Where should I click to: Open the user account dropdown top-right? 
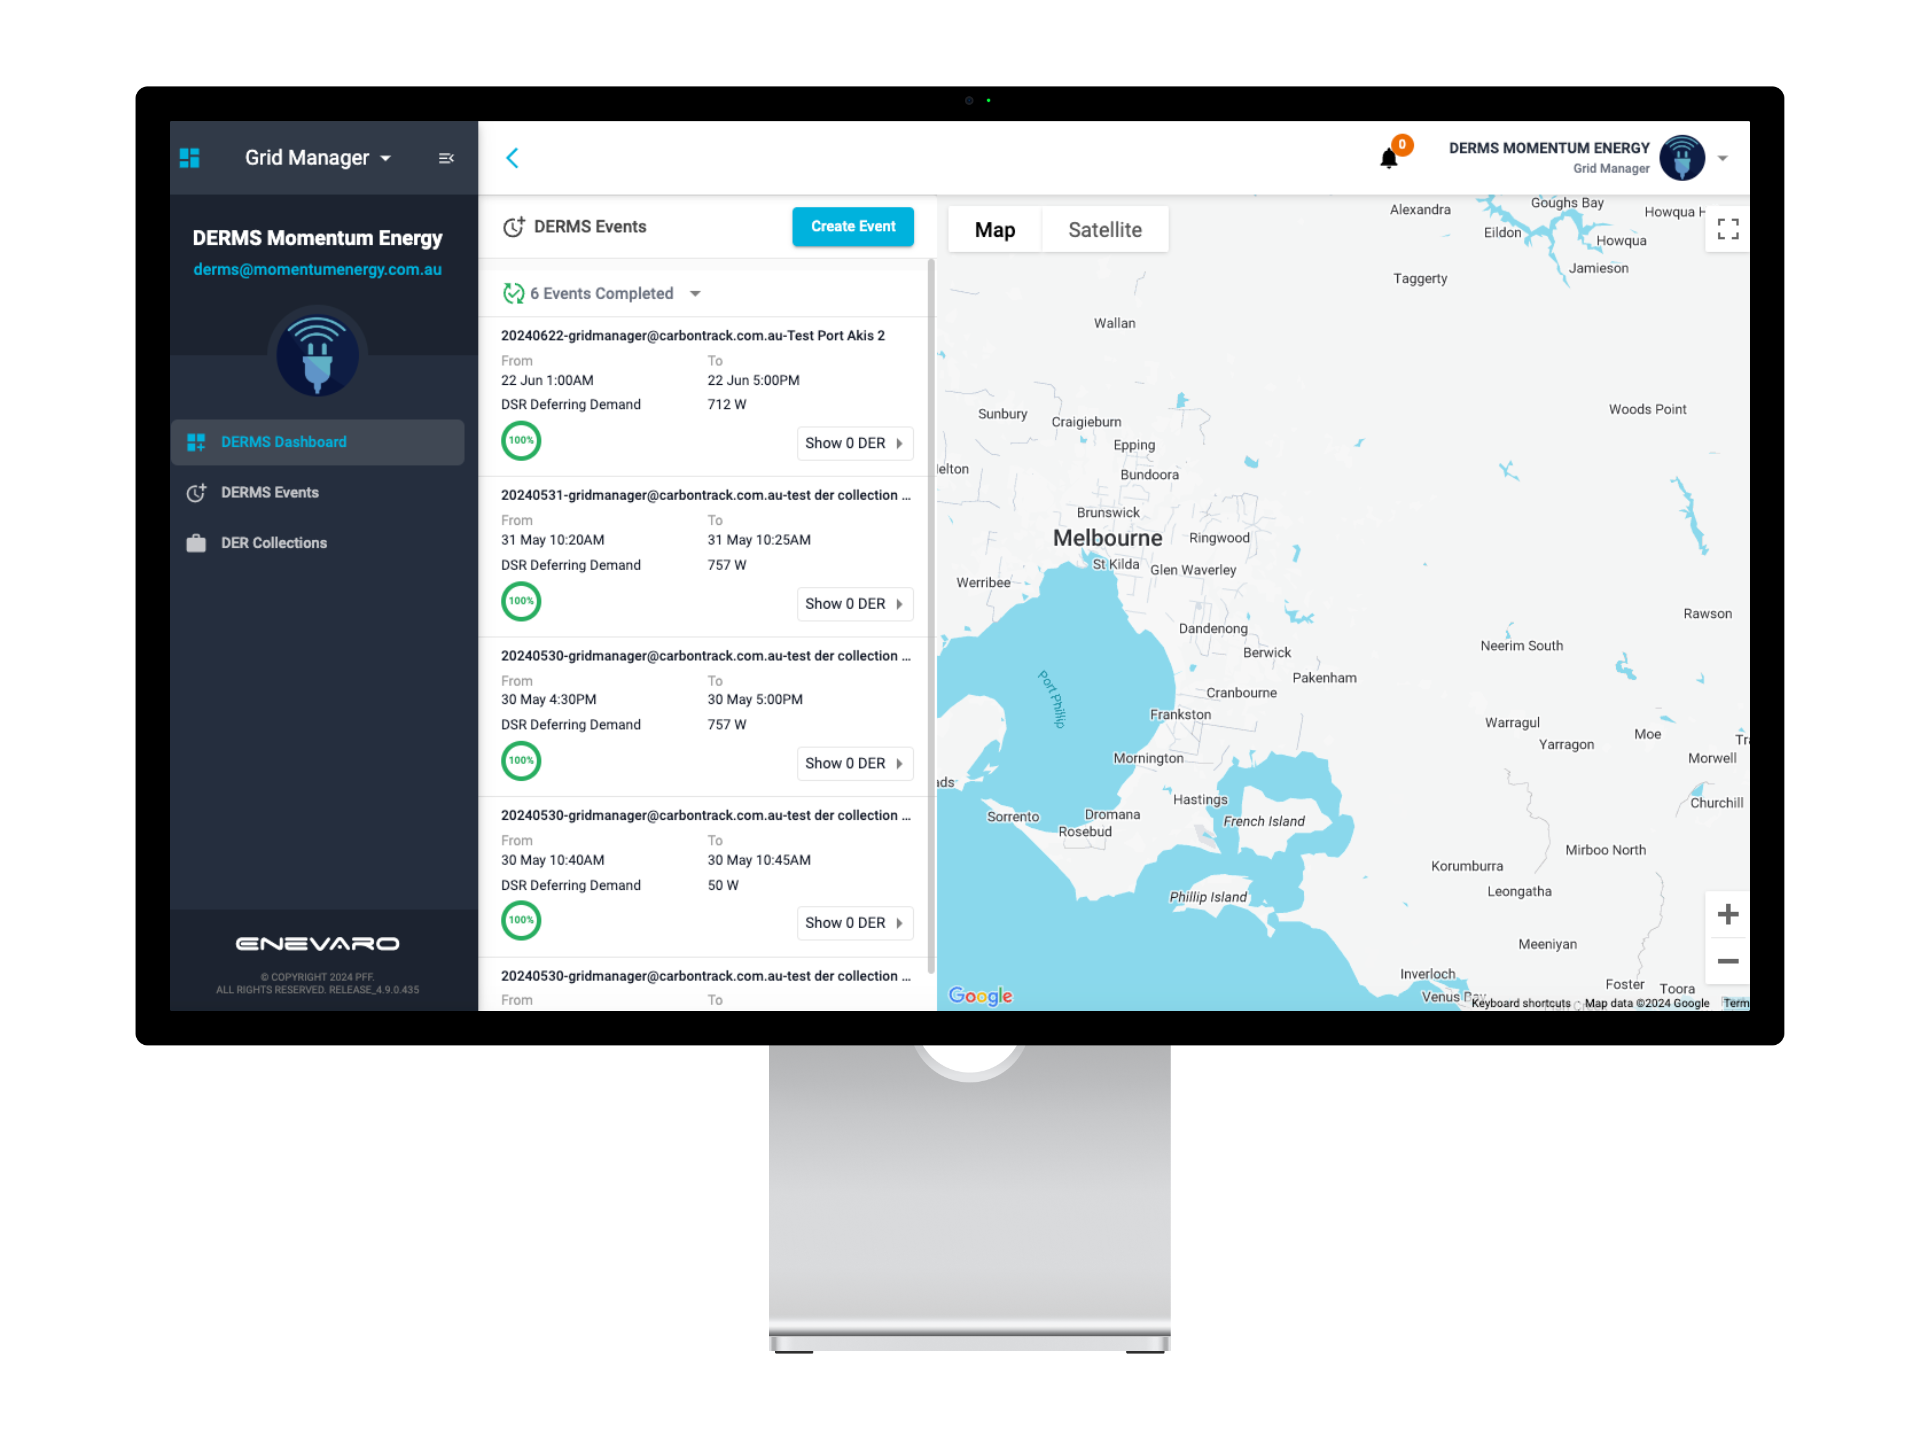pyautogui.click(x=1722, y=157)
